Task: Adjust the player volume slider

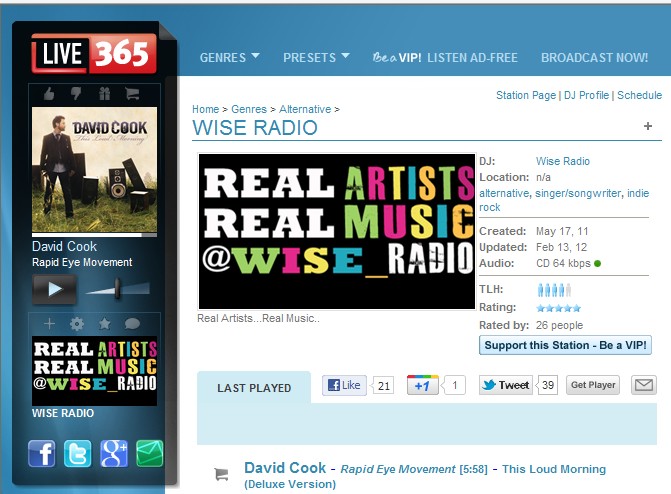Action: 118,289
